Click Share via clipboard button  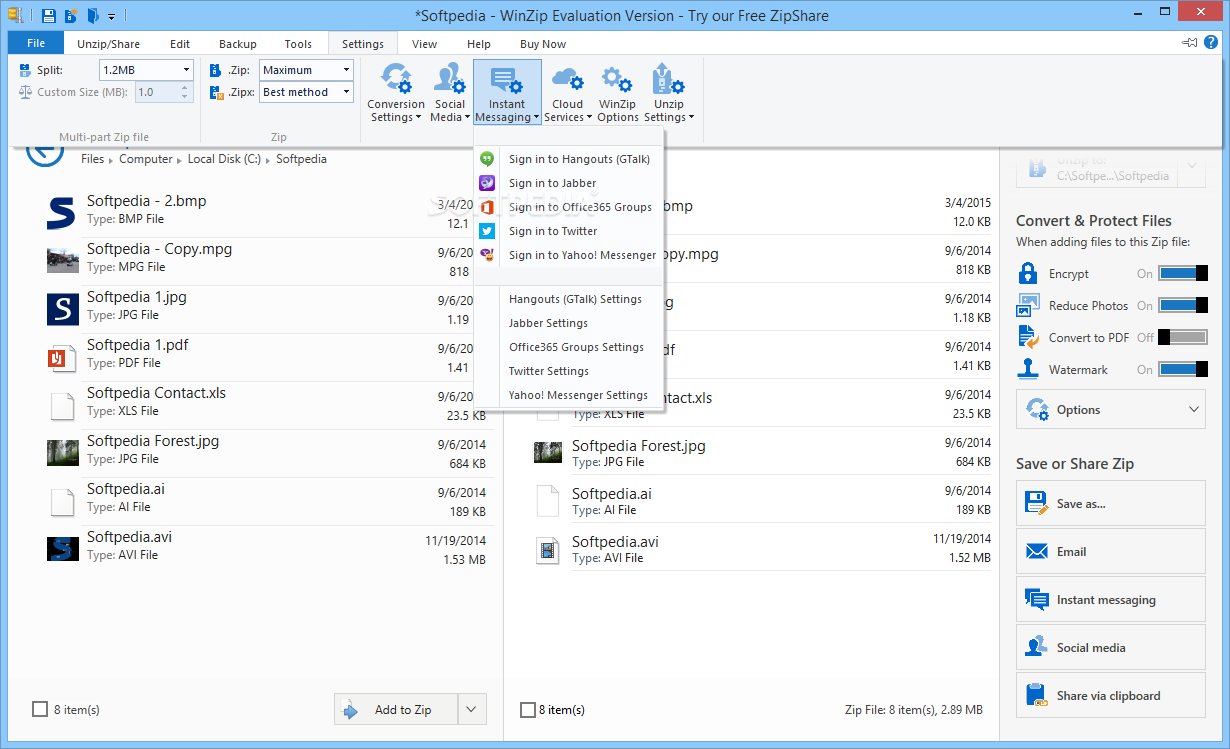coord(1111,695)
